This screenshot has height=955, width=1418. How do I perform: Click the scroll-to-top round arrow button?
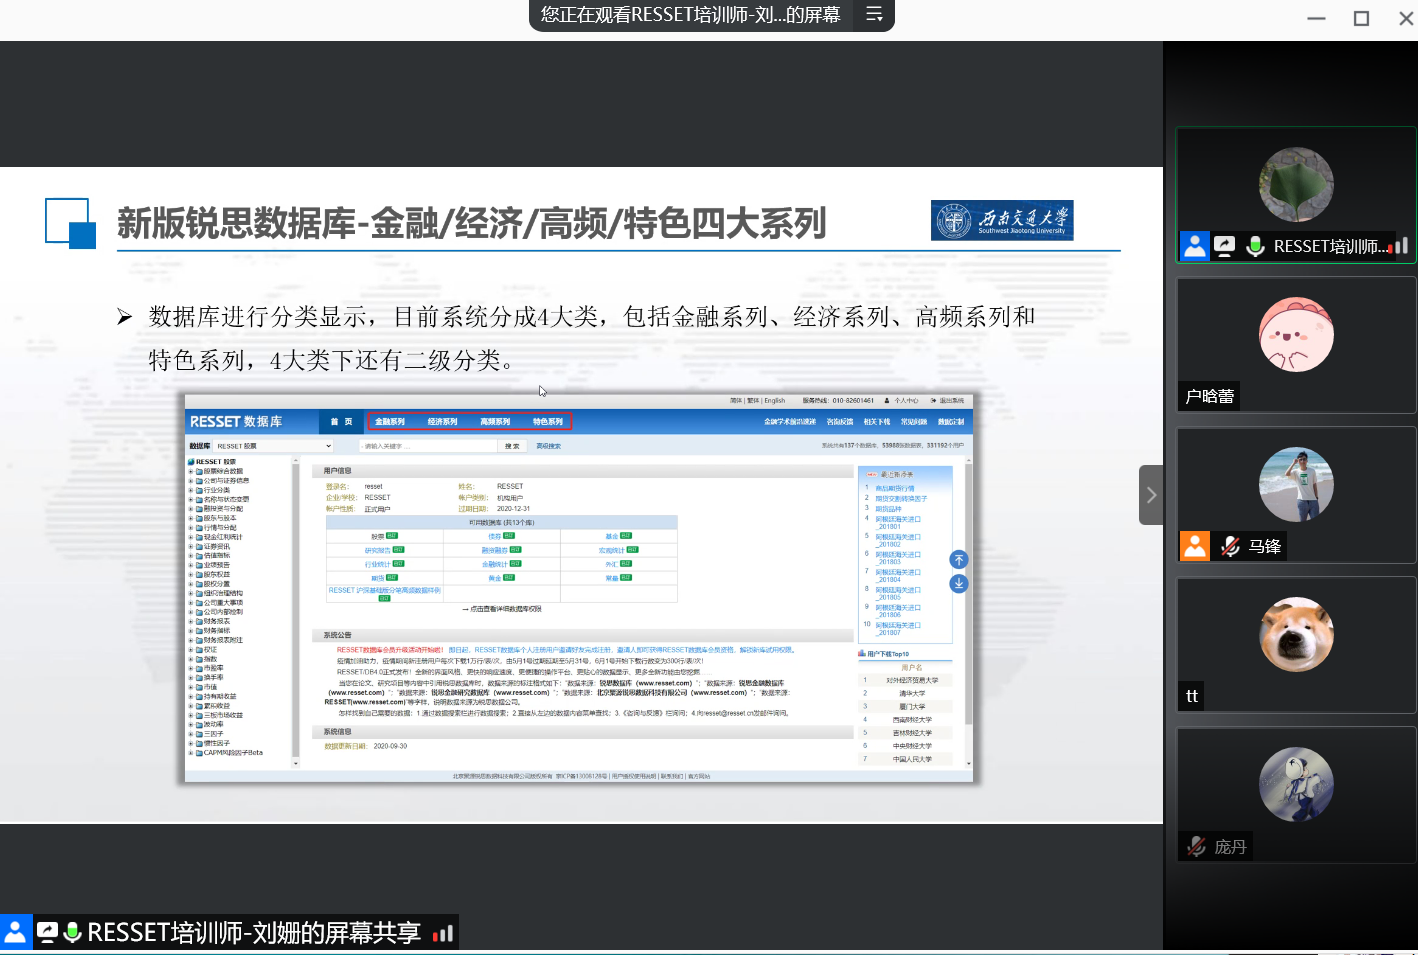tap(959, 560)
